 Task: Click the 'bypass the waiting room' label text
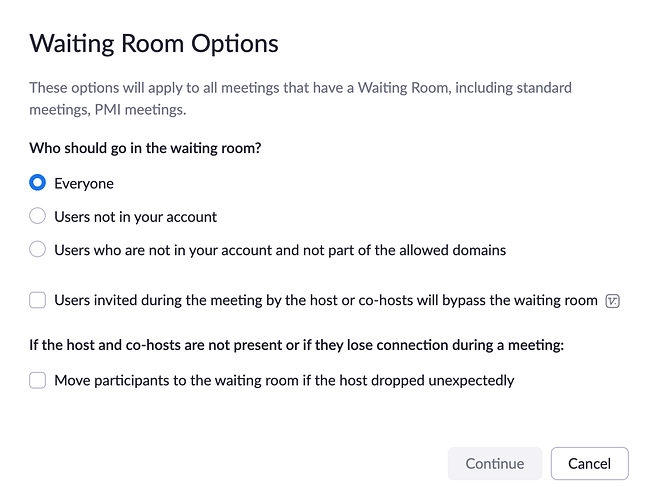520,299
